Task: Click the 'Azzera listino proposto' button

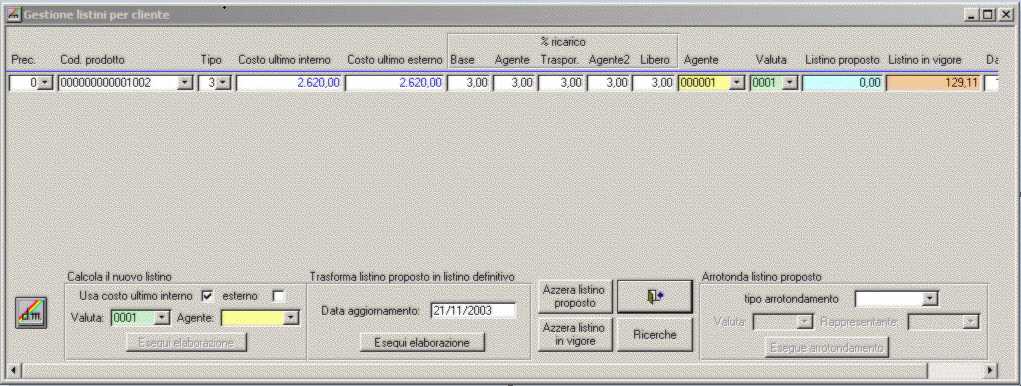Action: click(x=574, y=297)
